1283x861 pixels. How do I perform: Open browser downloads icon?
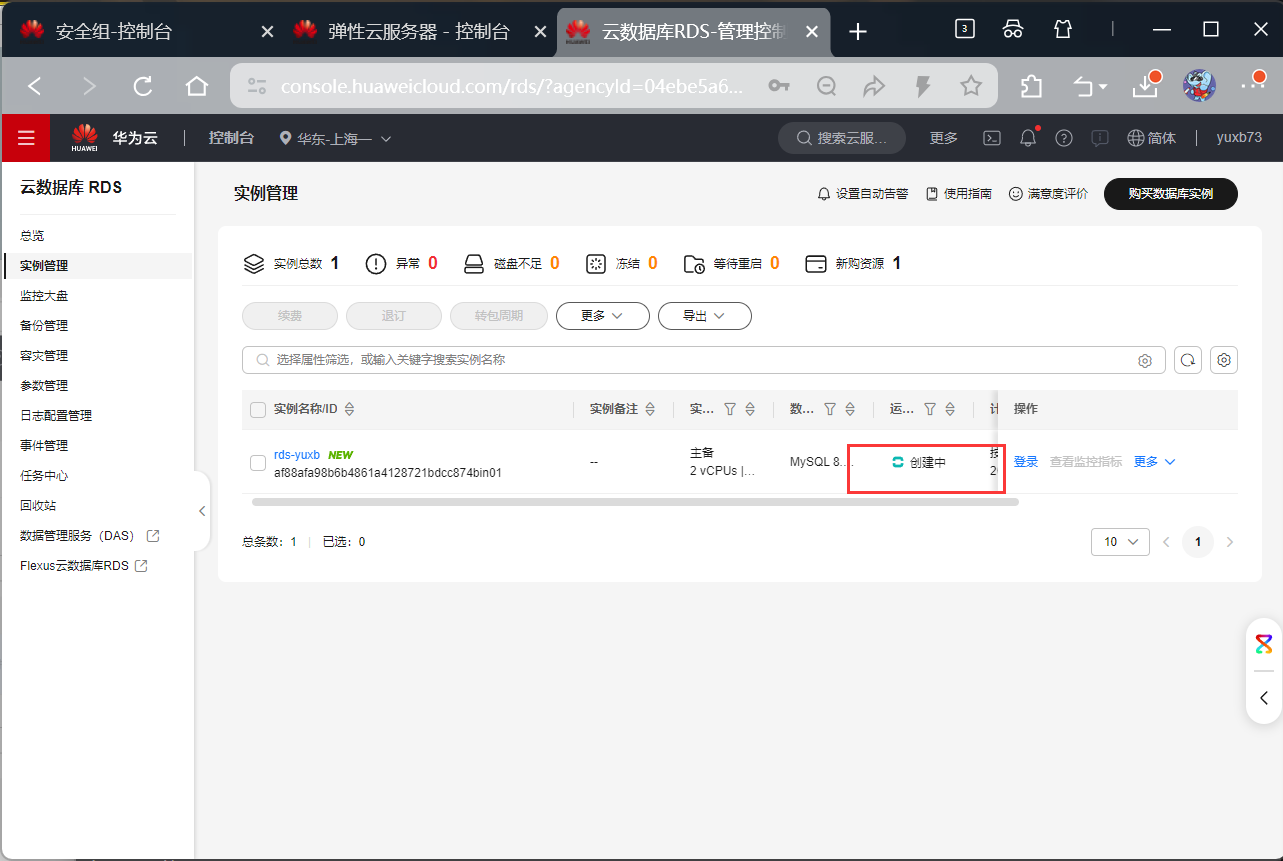[1146, 86]
